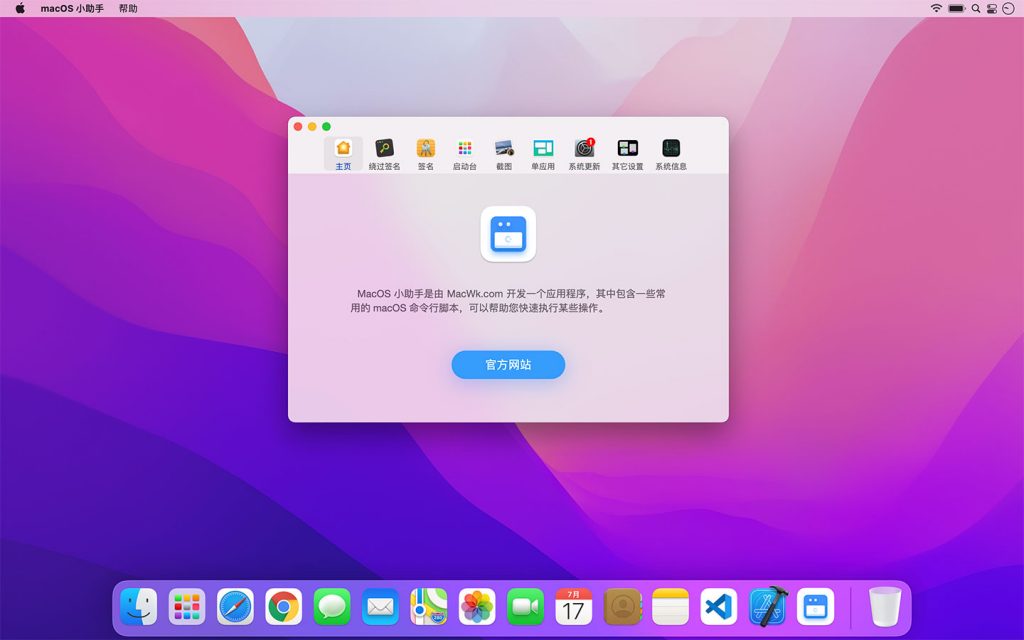Click the 官方网站 button

[x=508, y=365]
